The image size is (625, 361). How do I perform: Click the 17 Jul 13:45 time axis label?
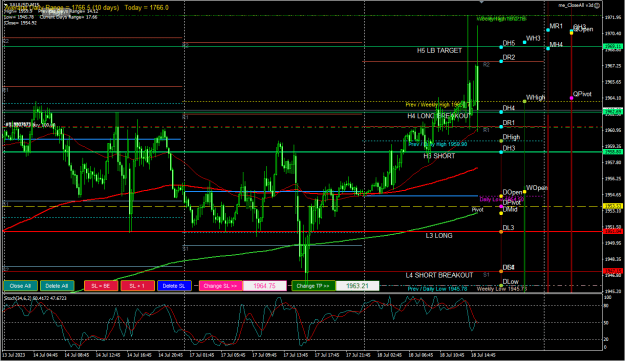[296, 355]
